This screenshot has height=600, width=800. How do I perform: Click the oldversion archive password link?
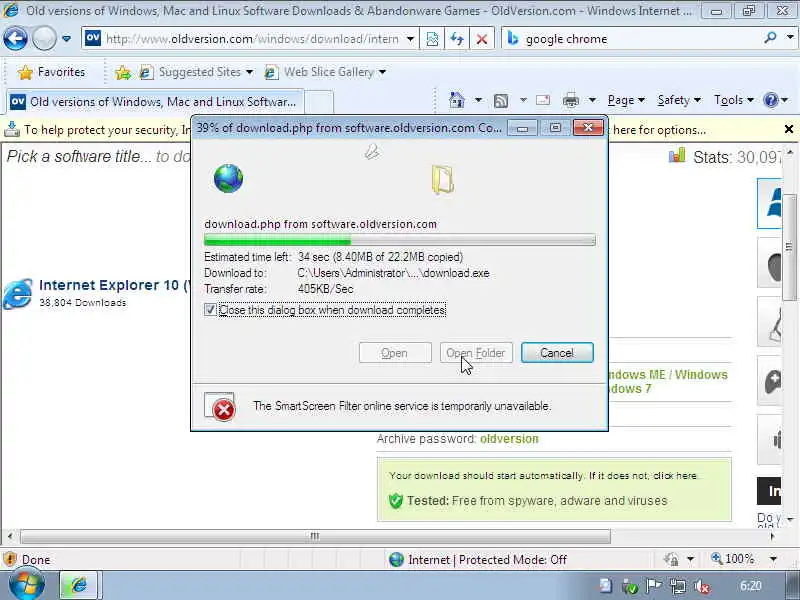pos(509,439)
